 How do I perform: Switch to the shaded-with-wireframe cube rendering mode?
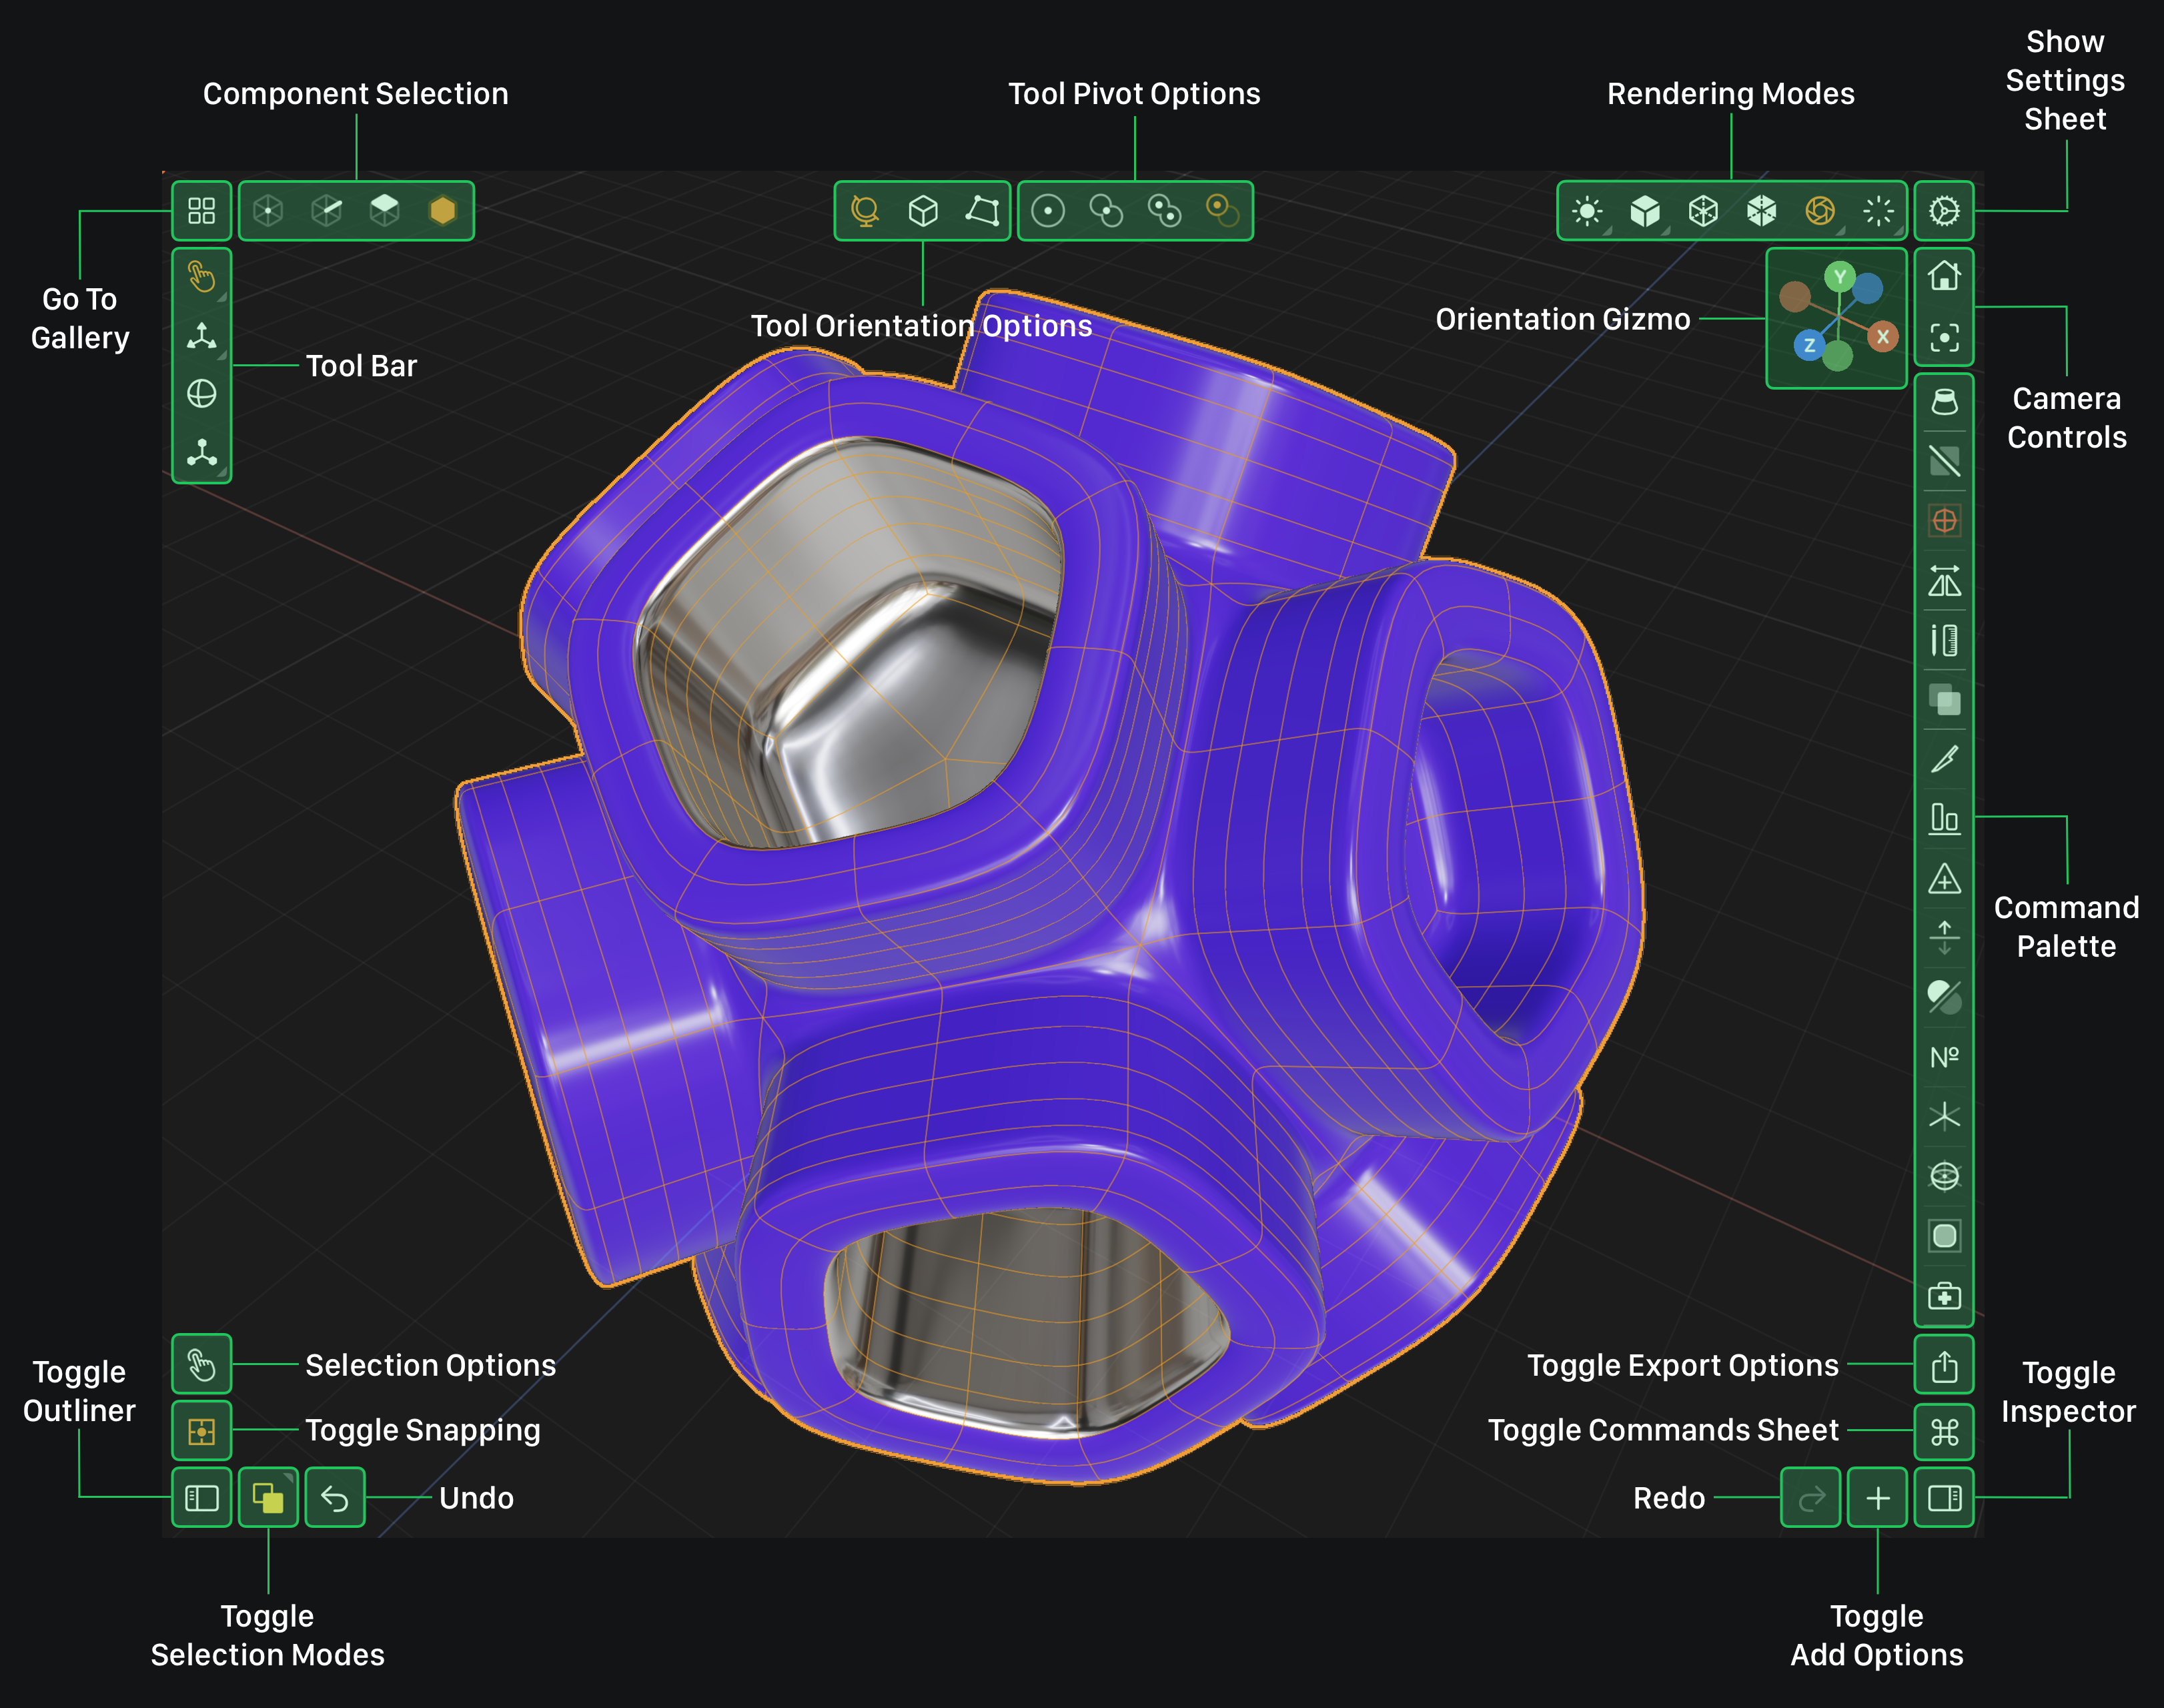(x=1761, y=211)
